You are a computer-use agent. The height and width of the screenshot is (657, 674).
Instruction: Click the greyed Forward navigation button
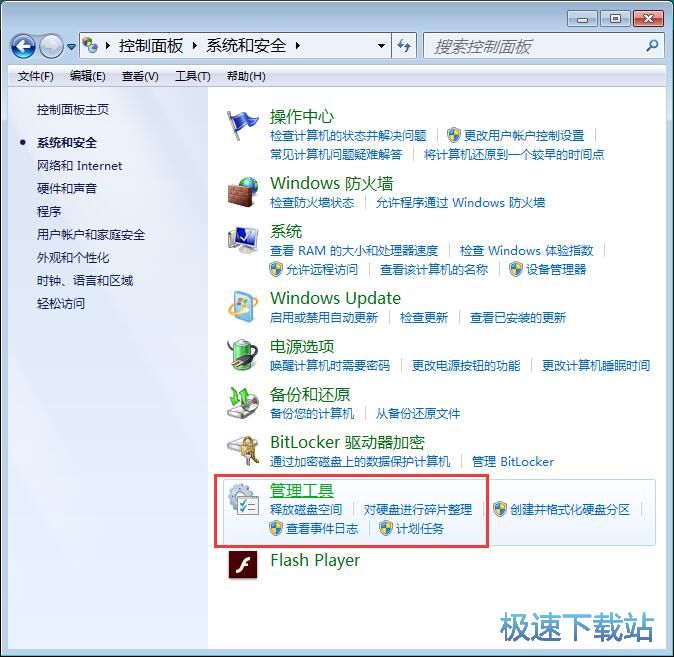coord(52,46)
